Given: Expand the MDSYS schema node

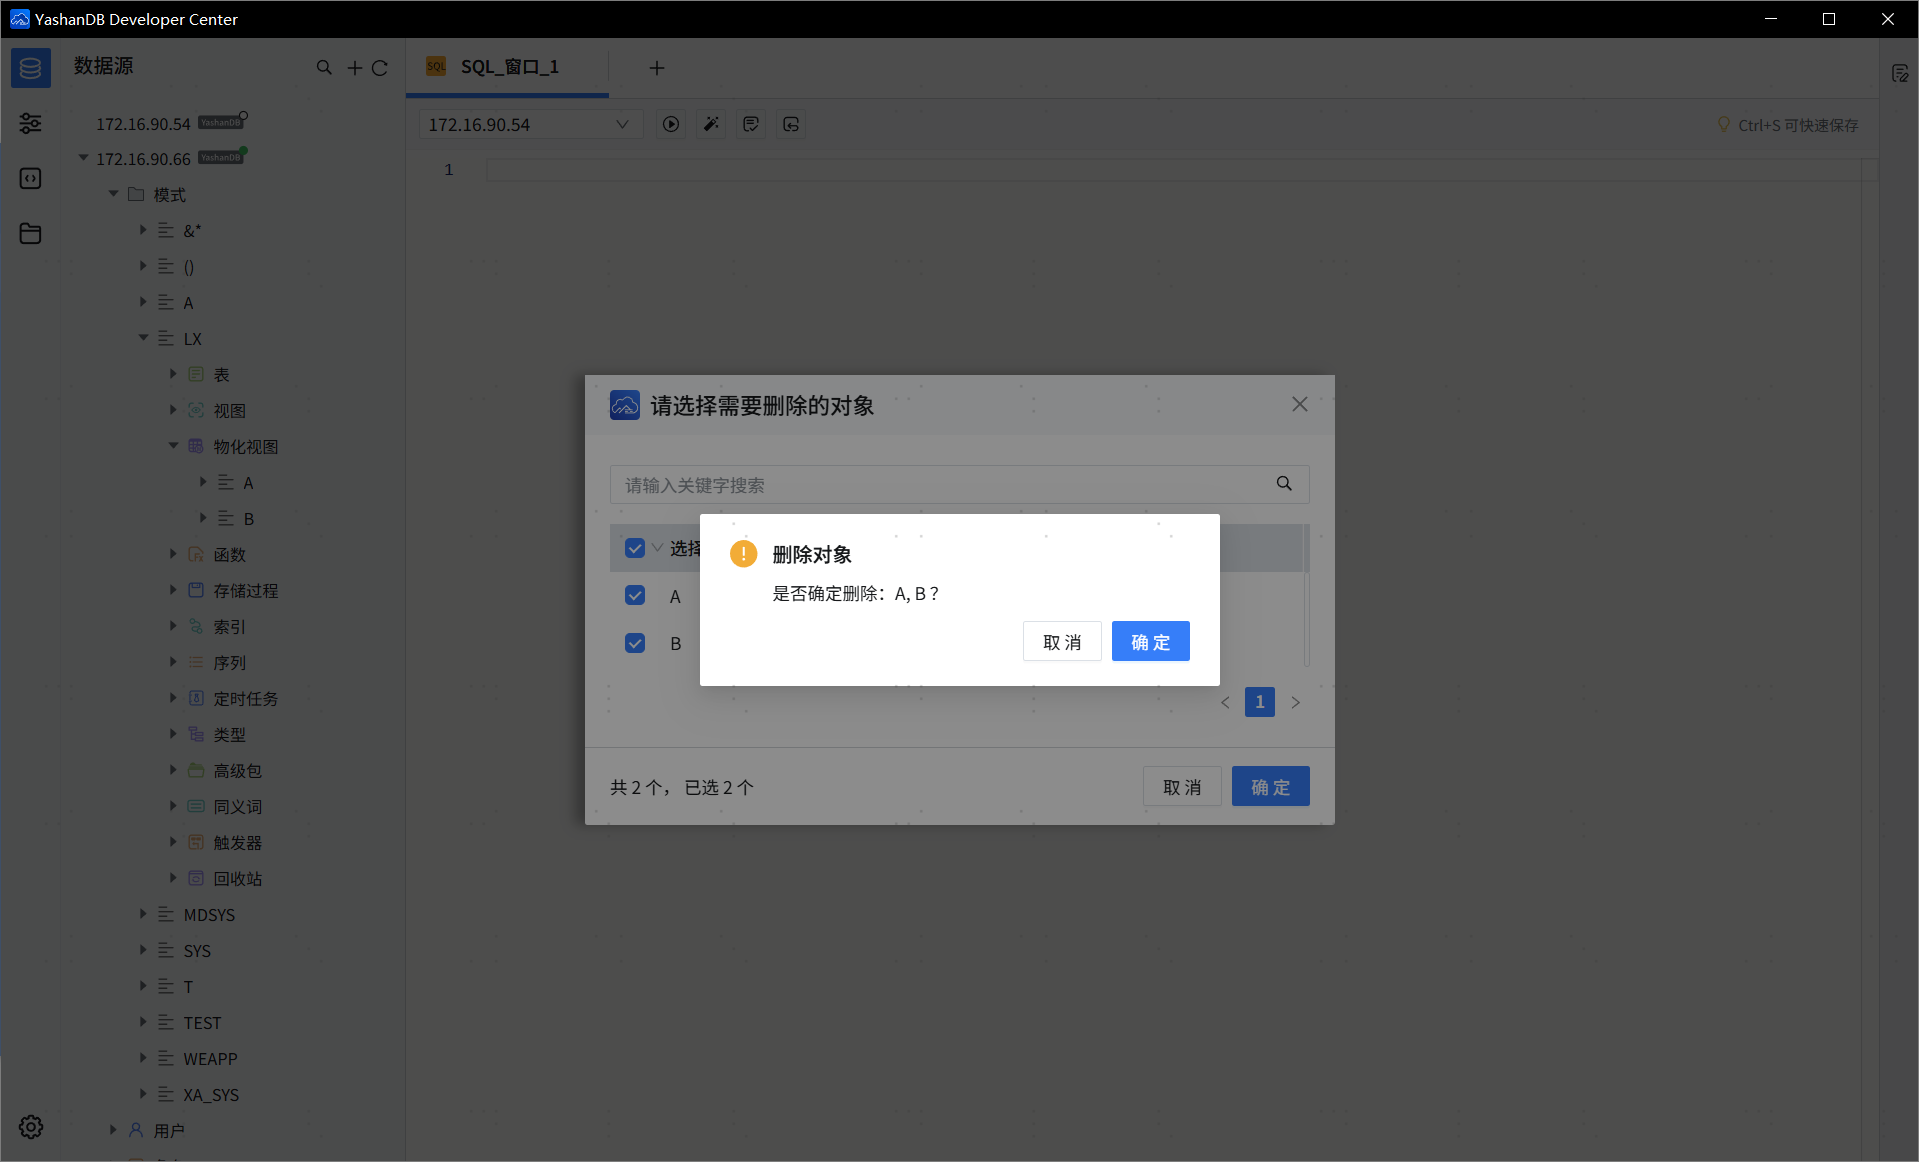Looking at the screenshot, I should point(143,914).
